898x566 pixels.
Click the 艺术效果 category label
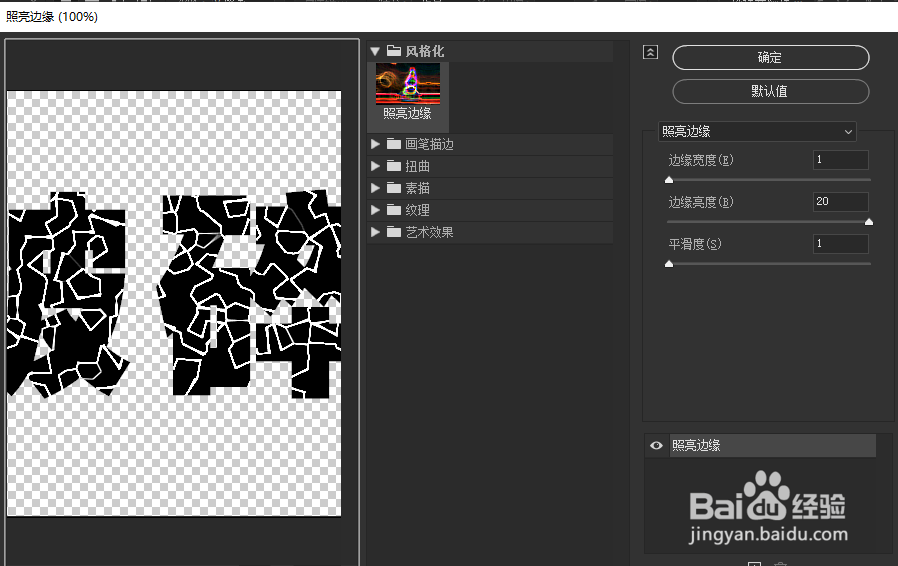pos(430,232)
